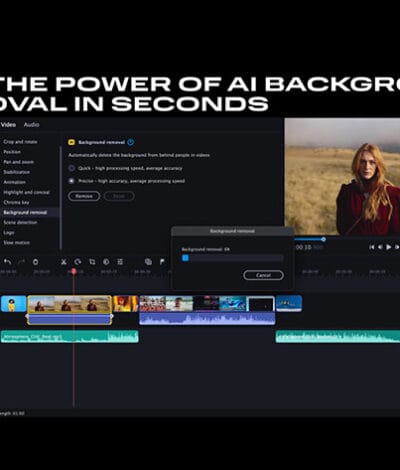400x470 pixels.
Task: Click the Background removal dialog title bar
Action: tap(232, 231)
